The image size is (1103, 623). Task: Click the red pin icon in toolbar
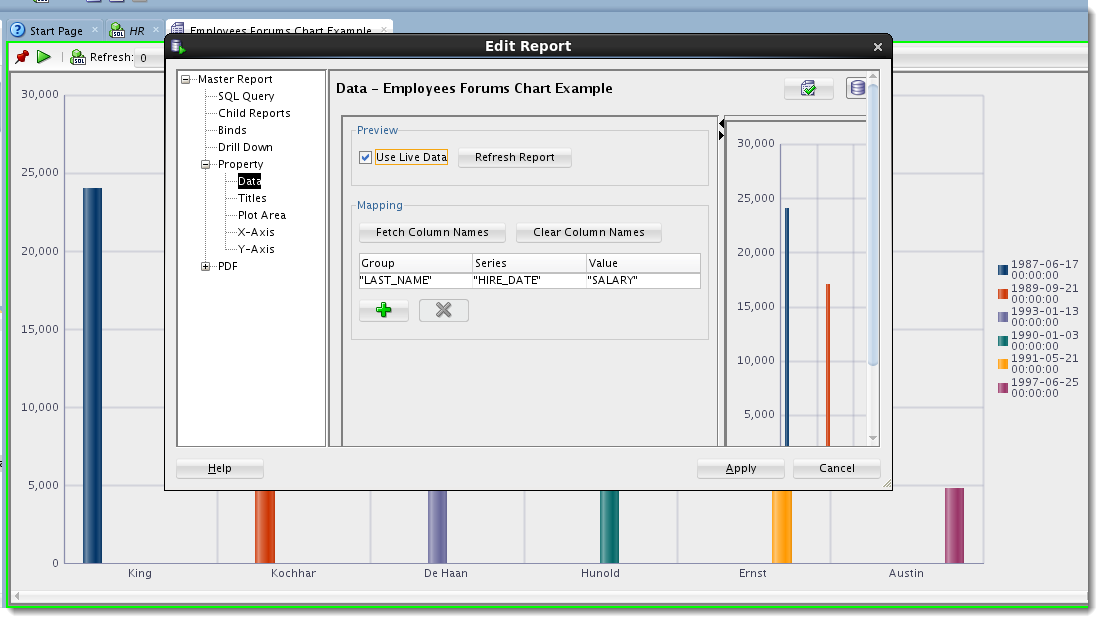coord(22,57)
